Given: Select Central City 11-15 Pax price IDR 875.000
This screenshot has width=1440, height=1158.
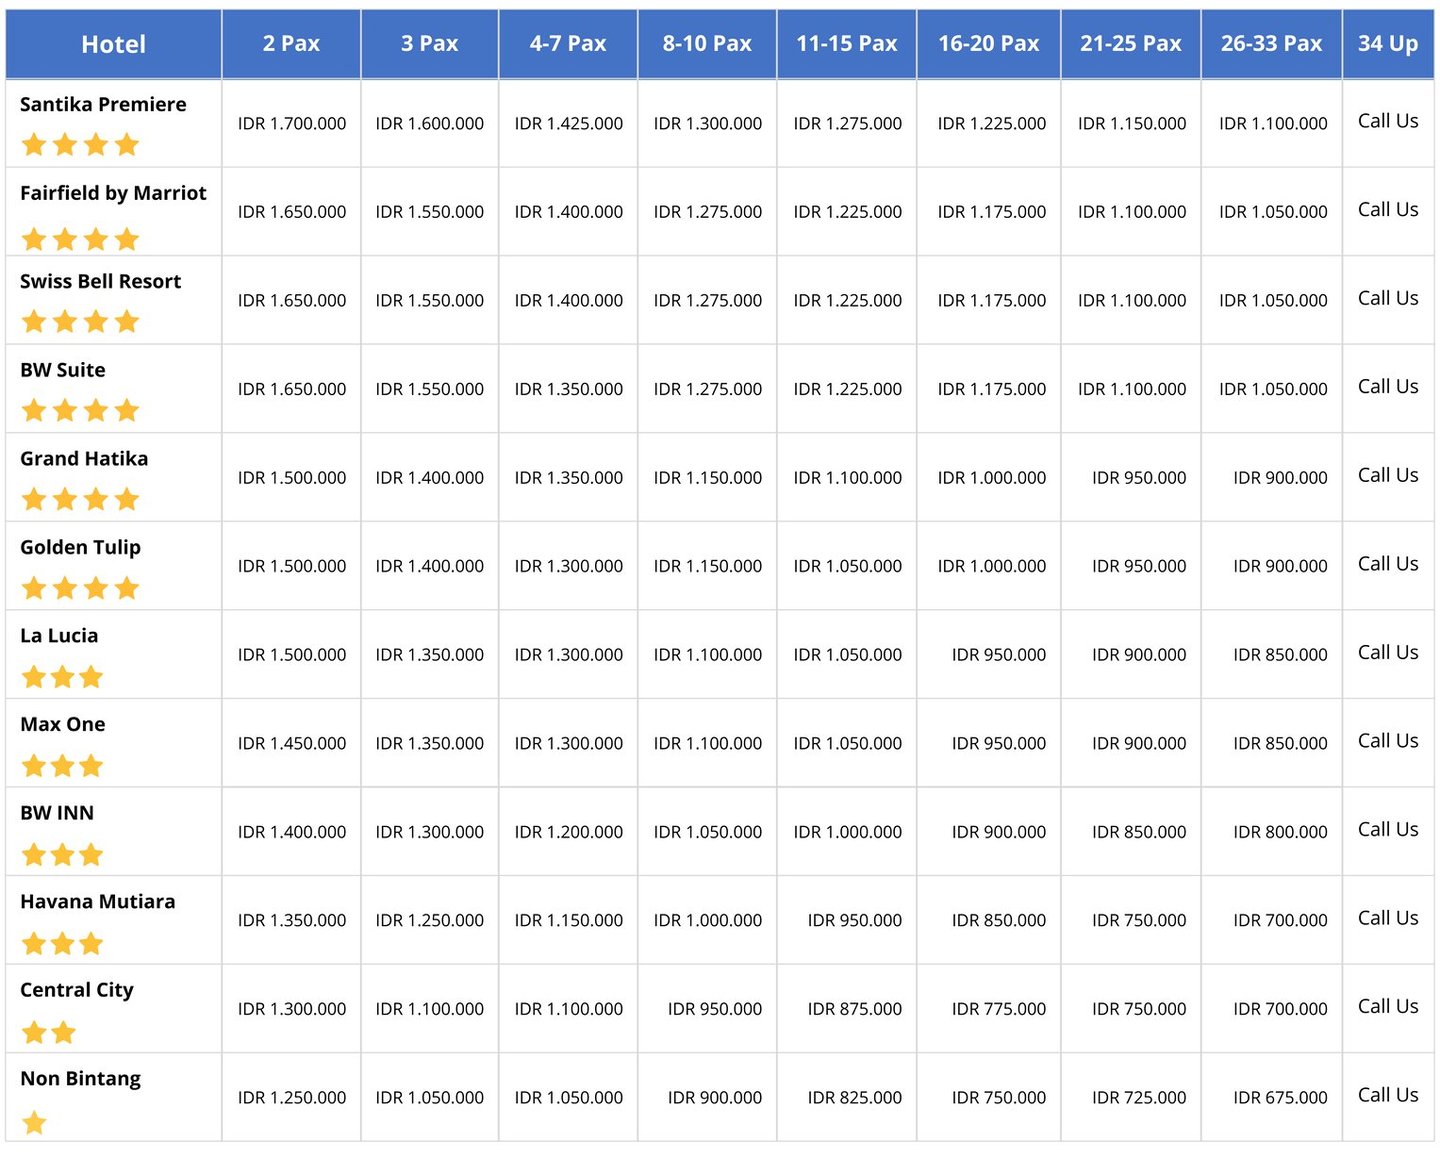Looking at the screenshot, I should (855, 1009).
